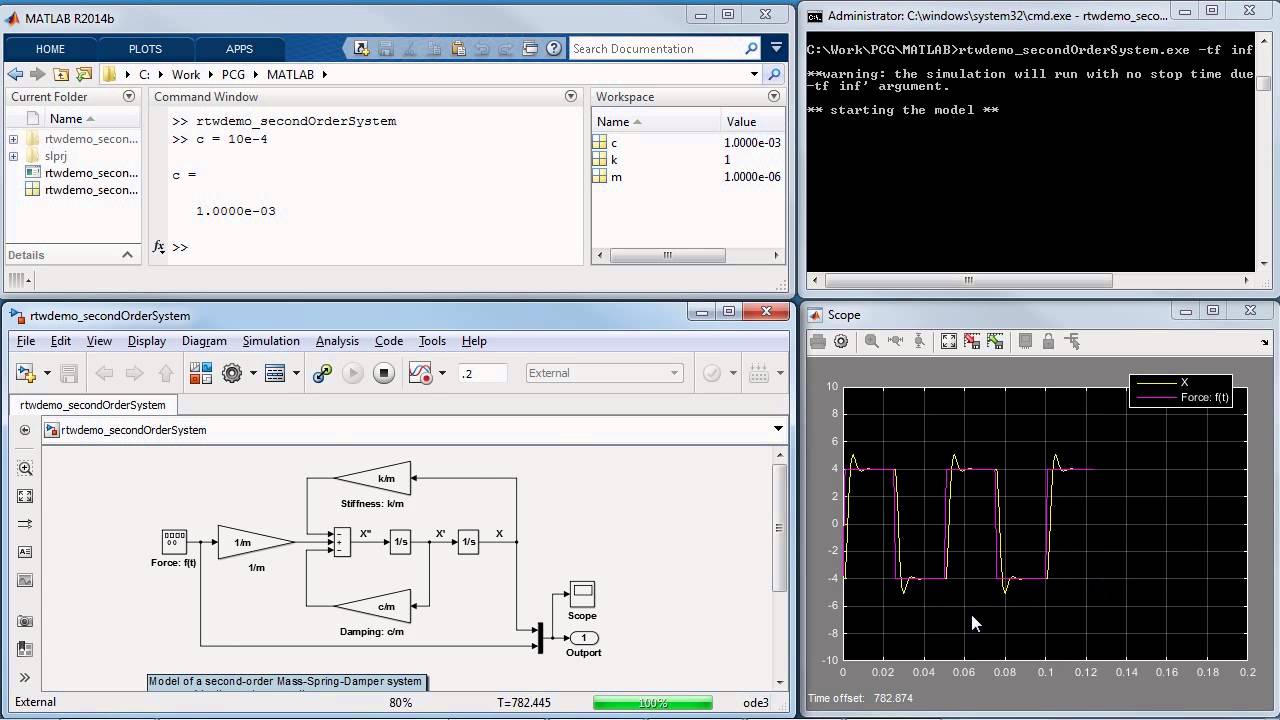This screenshot has height=720, width=1280.
Task: Select the Stiffness k/m gain block
Action: tap(373, 478)
